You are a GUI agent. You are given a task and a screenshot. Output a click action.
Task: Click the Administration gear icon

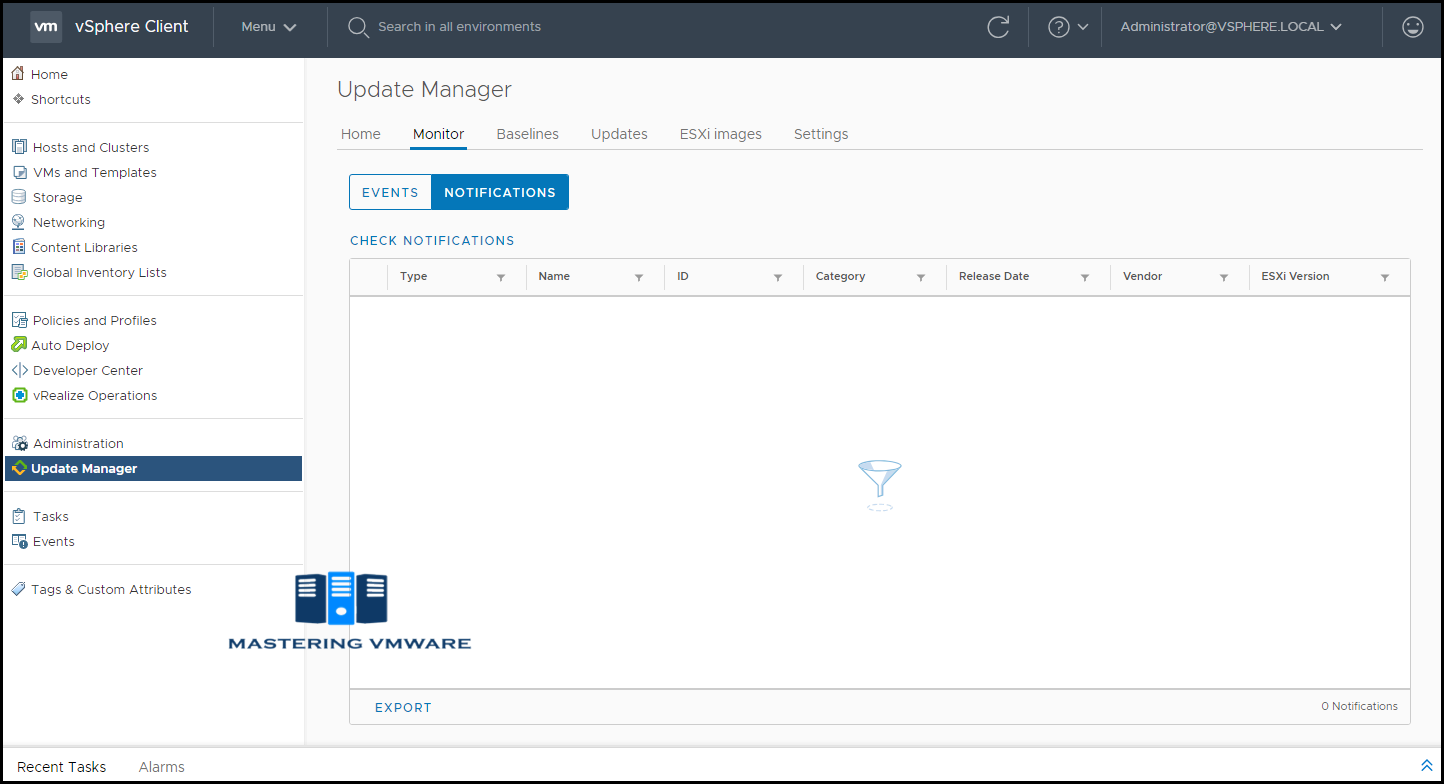pos(19,443)
